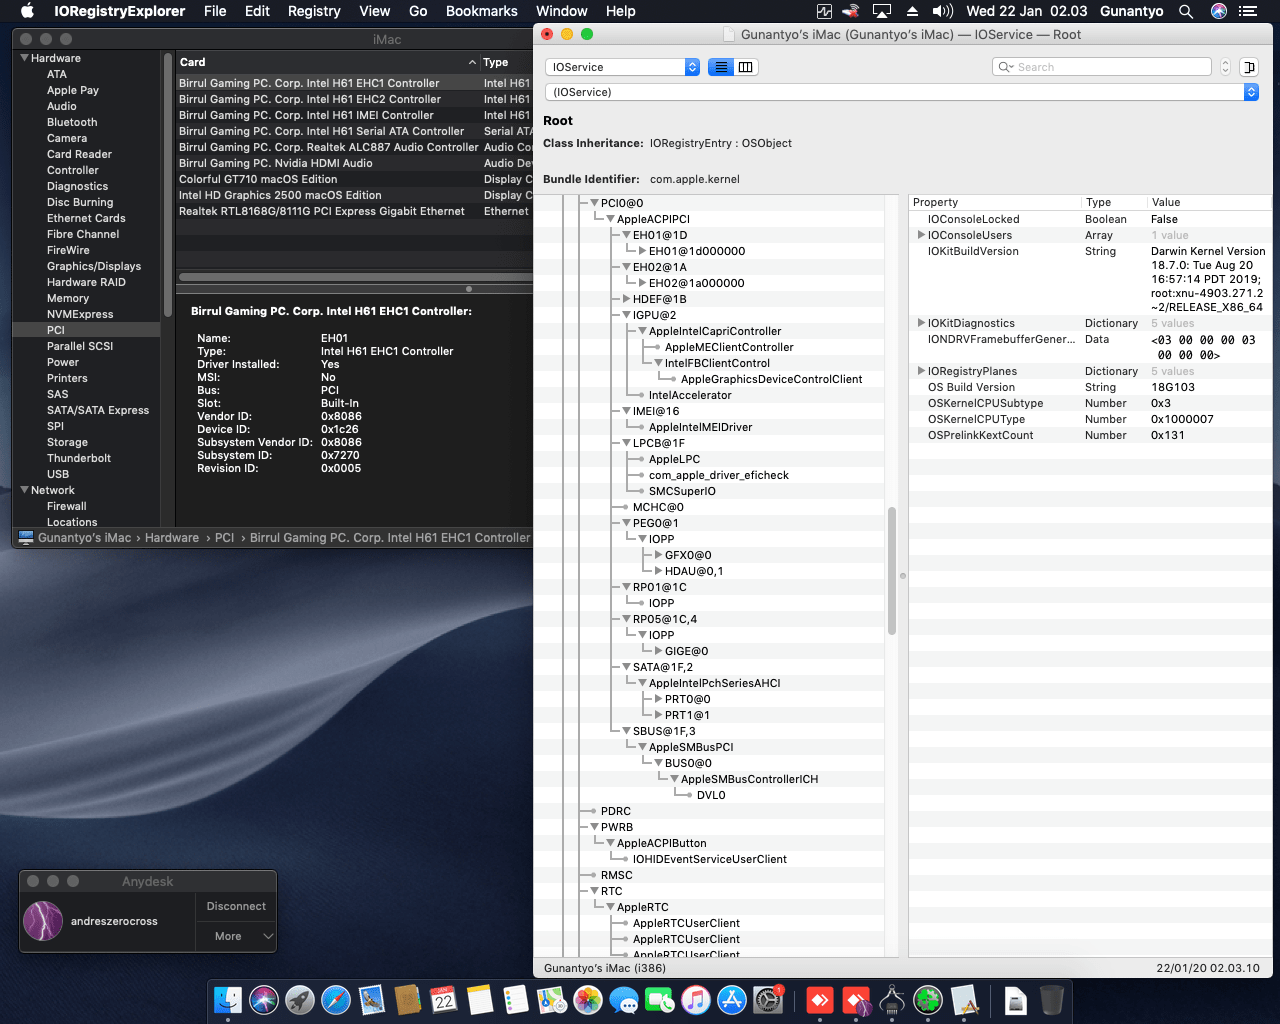Open Safari from the Dock
Screen dimensions: 1280x1024
click(x=336, y=1000)
